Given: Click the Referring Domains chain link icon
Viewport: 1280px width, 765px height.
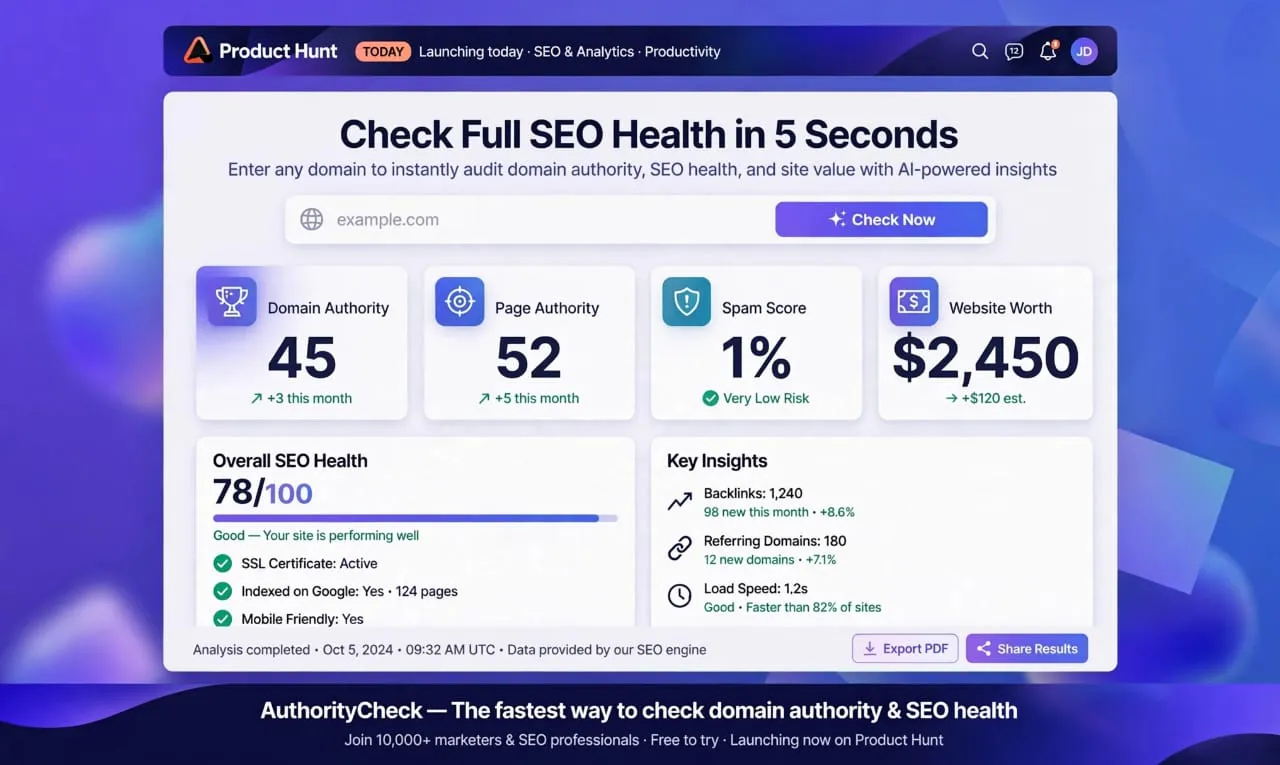Looking at the screenshot, I should pos(680,548).
